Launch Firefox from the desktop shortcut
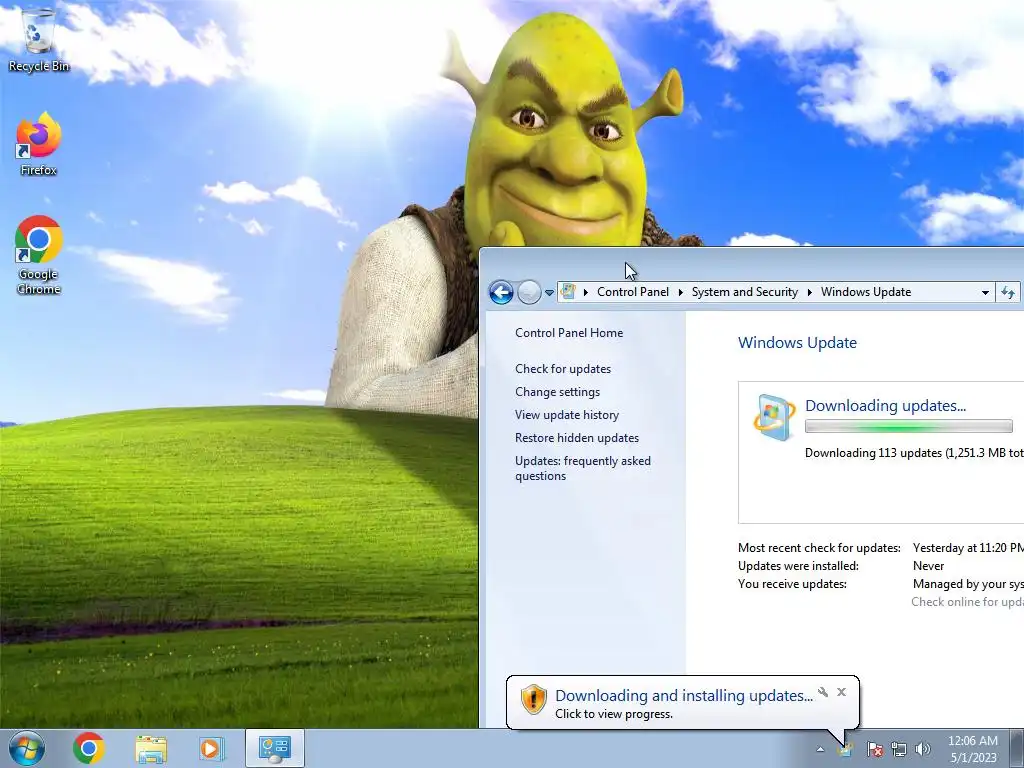The width and height of the screenshot is (1024, 768). point(39,144)
